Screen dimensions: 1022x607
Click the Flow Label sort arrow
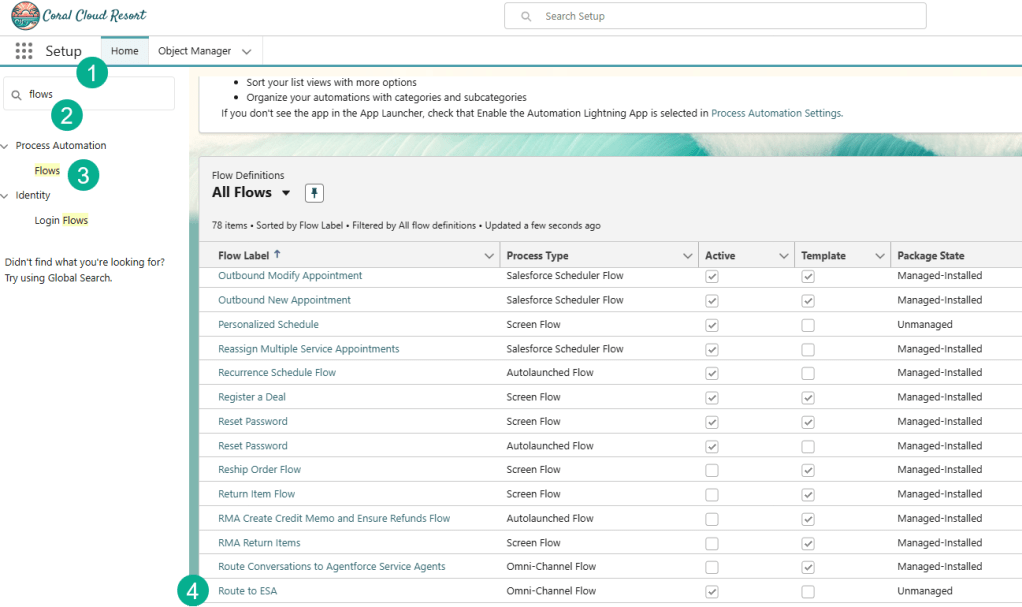coord(277,255)
